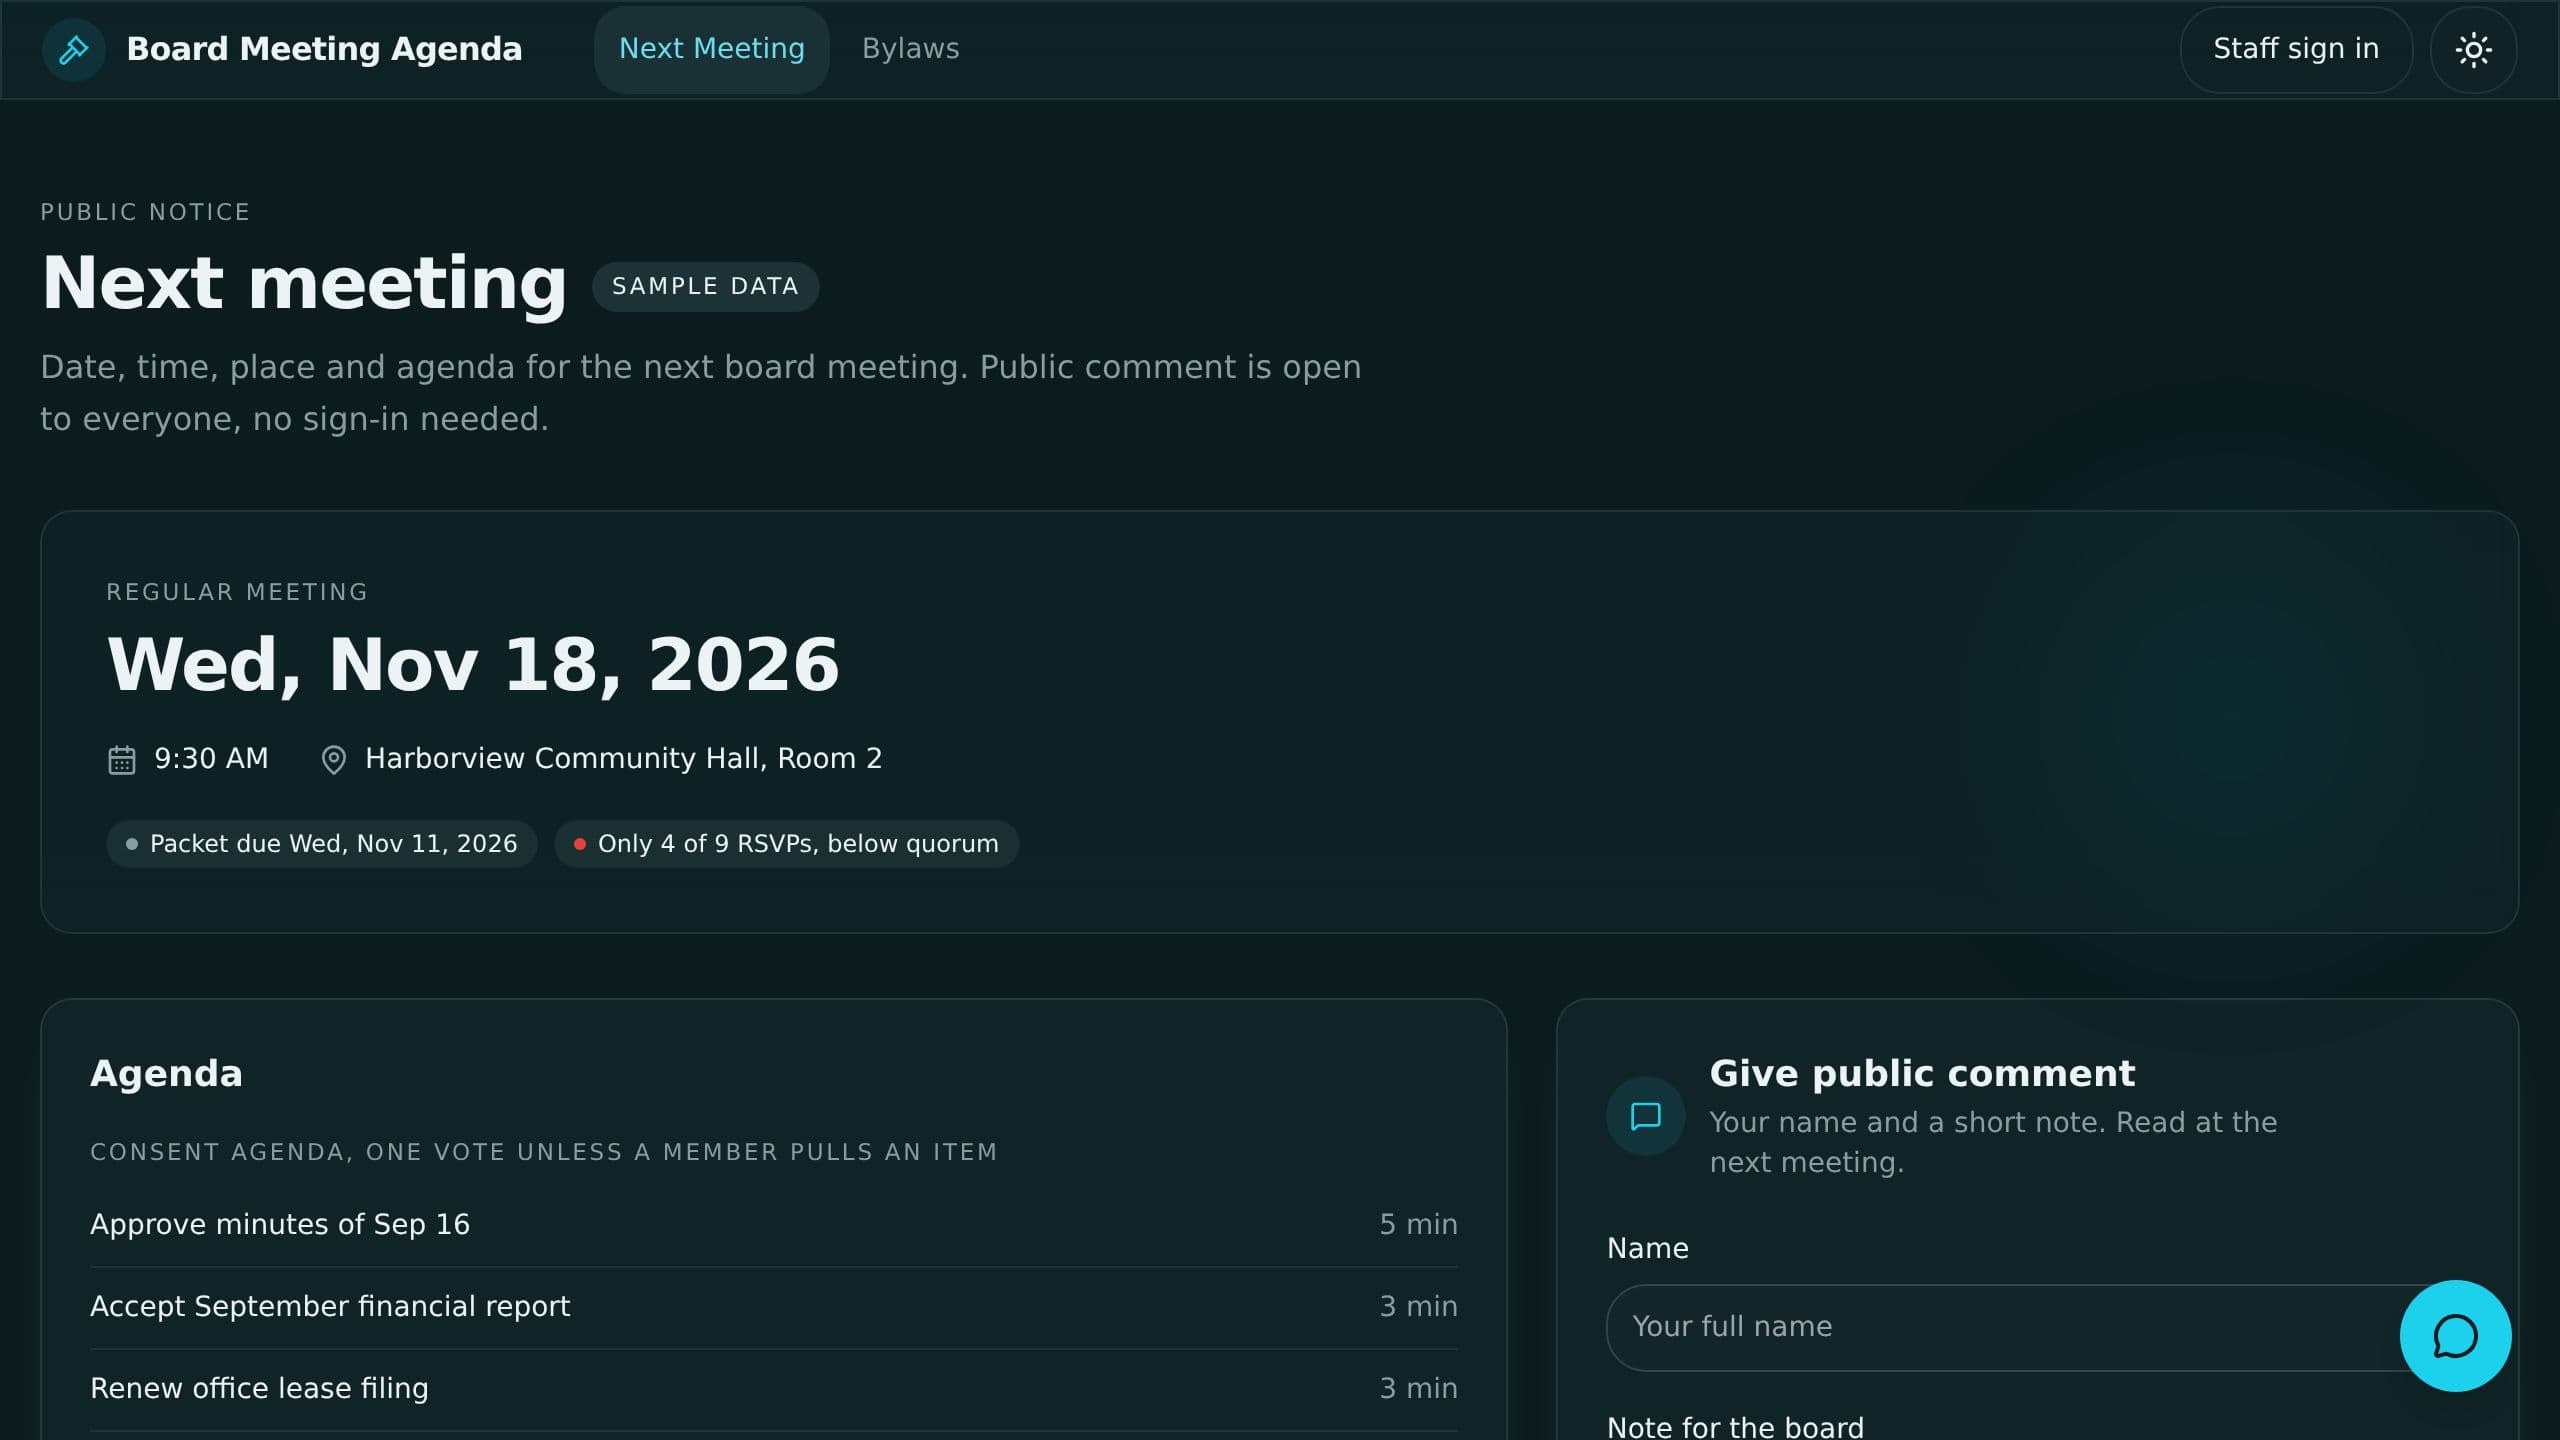Select the Approve minutes of Sep 16 item

774,1225
